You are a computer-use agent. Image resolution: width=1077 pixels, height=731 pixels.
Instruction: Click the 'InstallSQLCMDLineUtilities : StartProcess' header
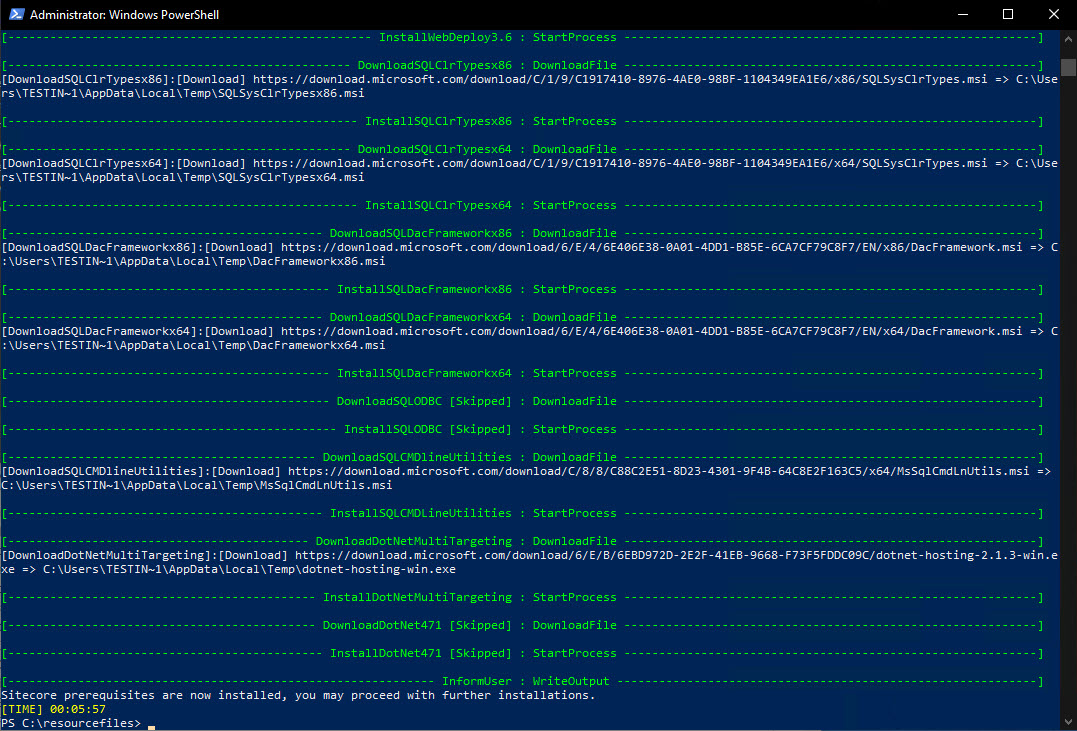pos(522,514)
